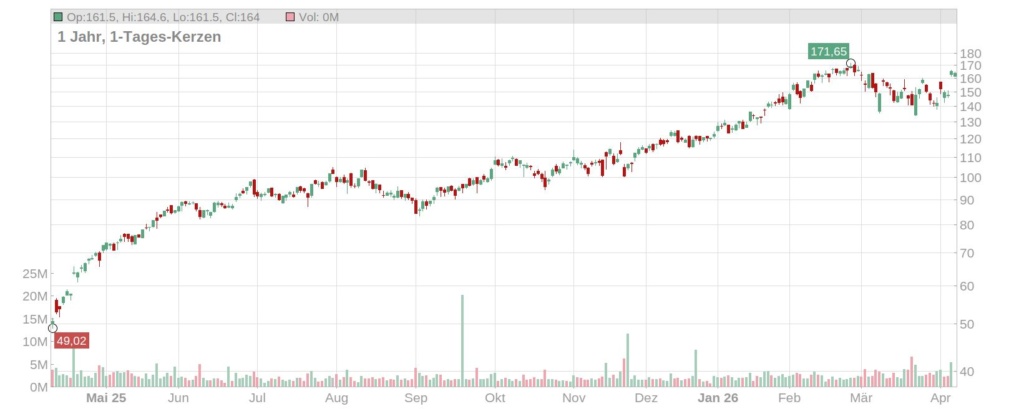Click the 100 value on the price axis
The image size is (1024, 409).
[x=970, y=178]
